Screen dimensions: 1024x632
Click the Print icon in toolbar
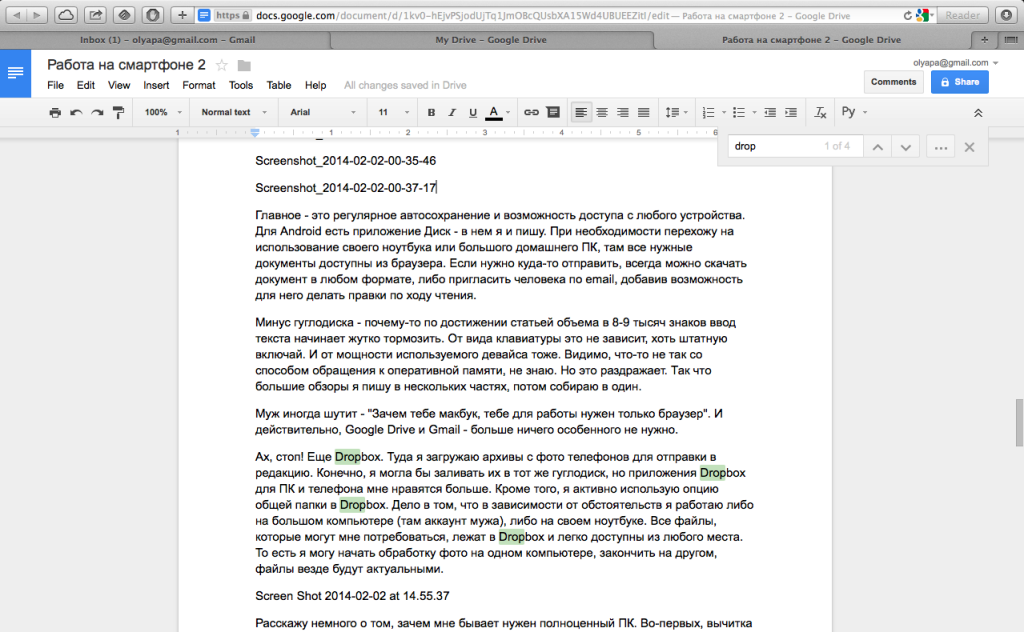pos(55,112)
